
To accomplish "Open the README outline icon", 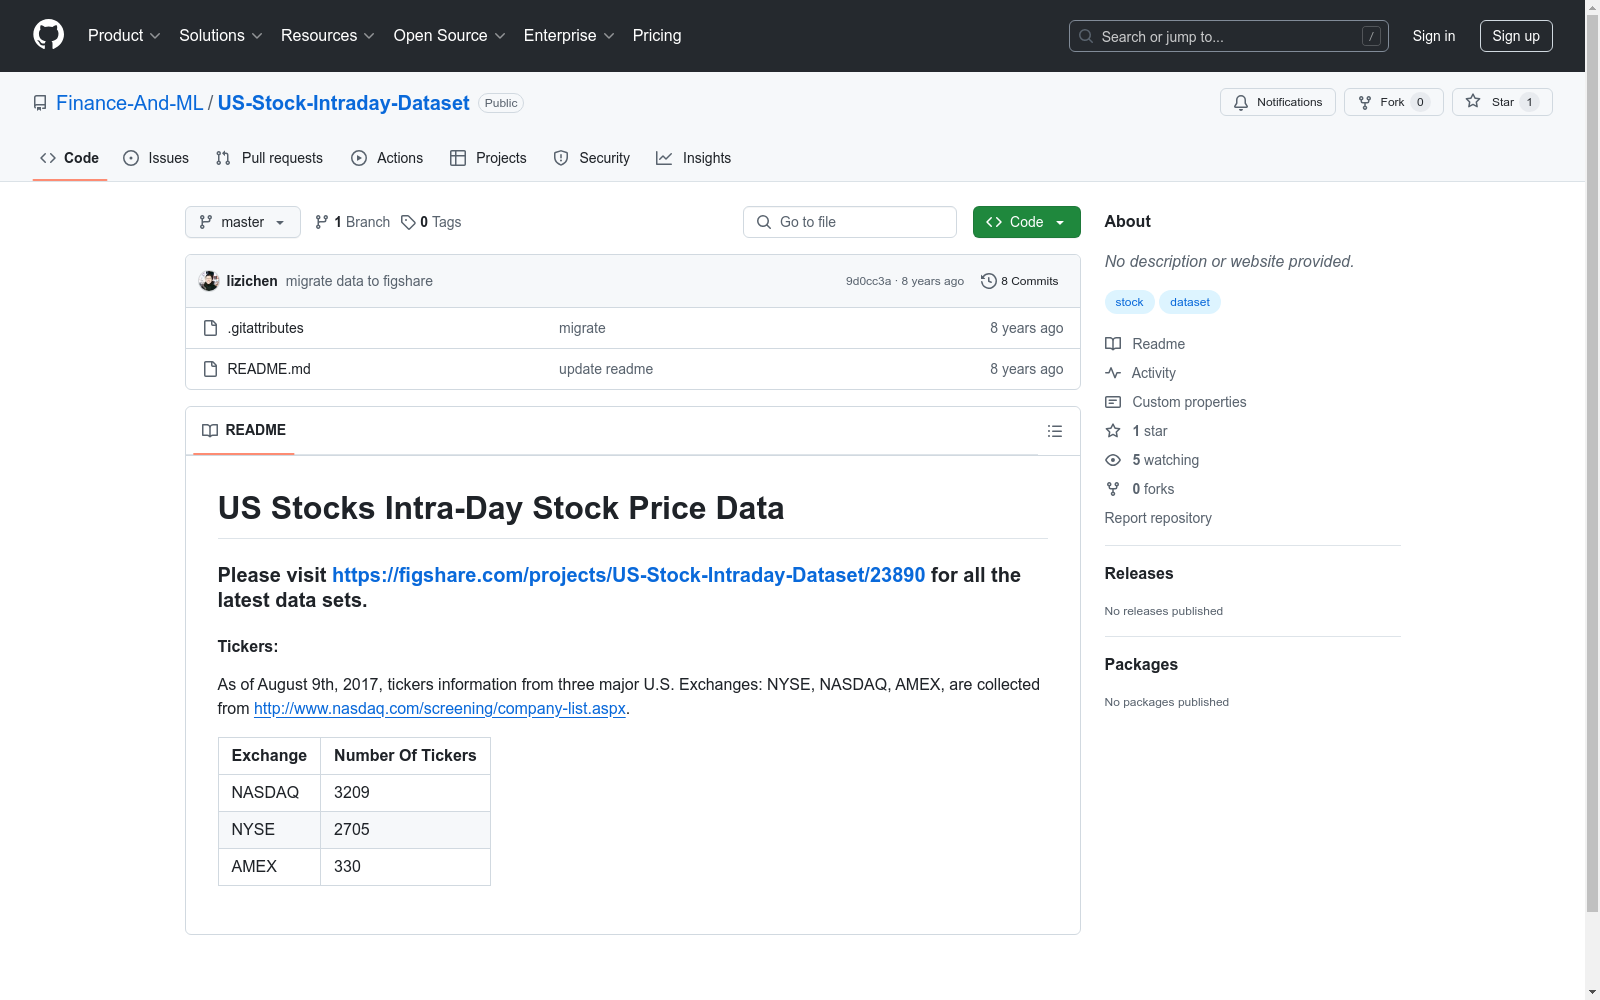I will coord(1055,431).
